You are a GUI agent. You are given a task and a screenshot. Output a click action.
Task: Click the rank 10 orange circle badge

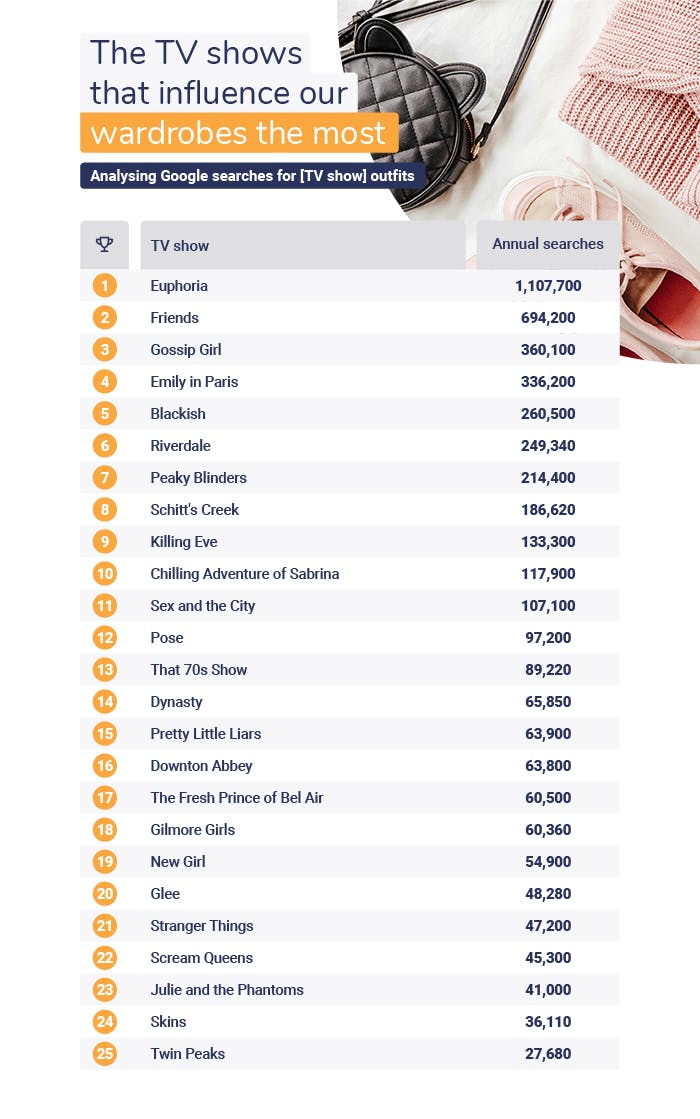(105, 574)
